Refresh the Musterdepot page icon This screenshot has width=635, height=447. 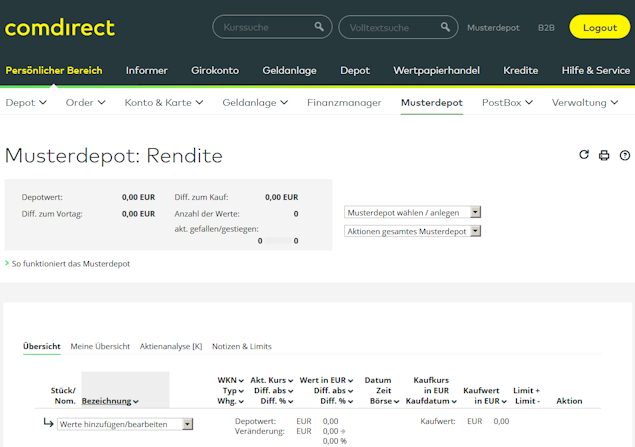[584, 155]
